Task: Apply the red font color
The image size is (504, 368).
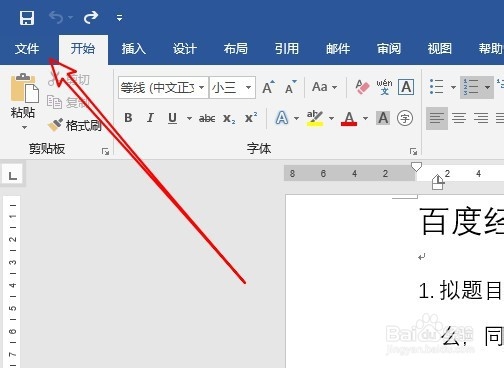Action: [349, 118]
